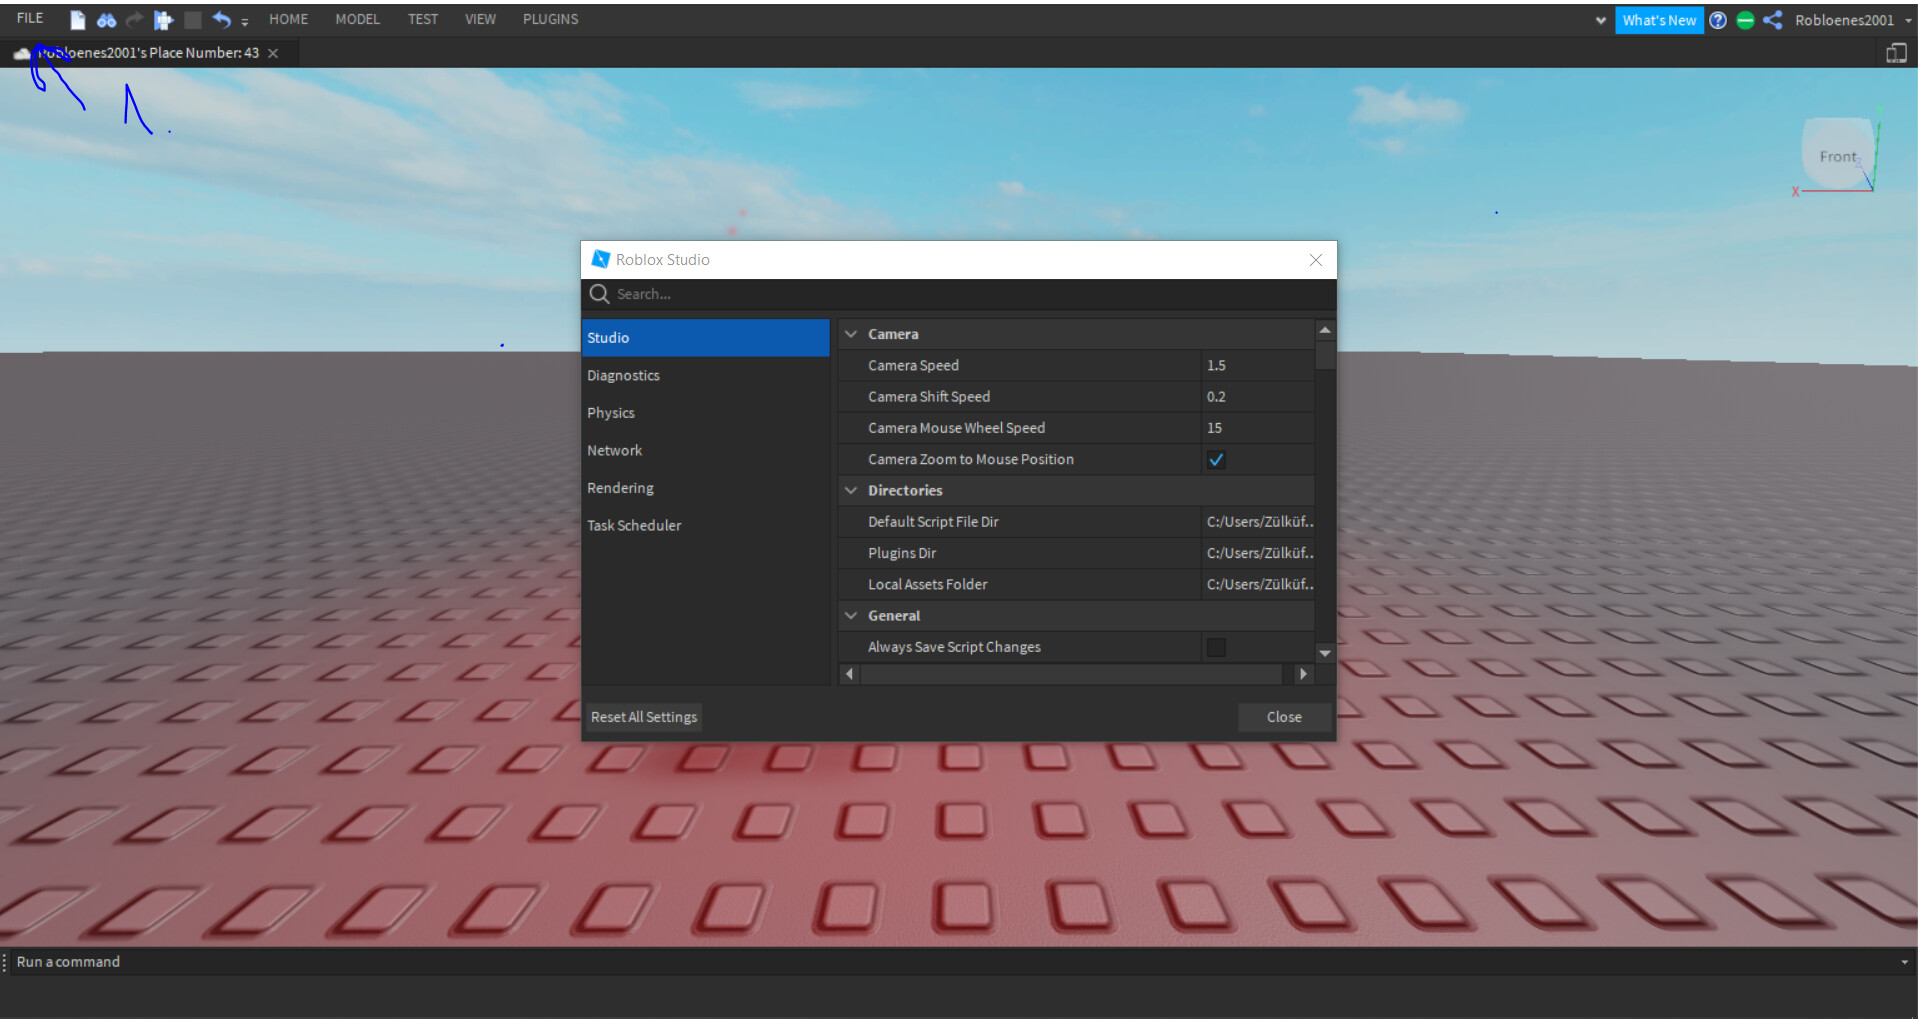Click the viewport layout icon at top right
The width and height of the screenshot is (1918, 1019).
coord(1896,53)
